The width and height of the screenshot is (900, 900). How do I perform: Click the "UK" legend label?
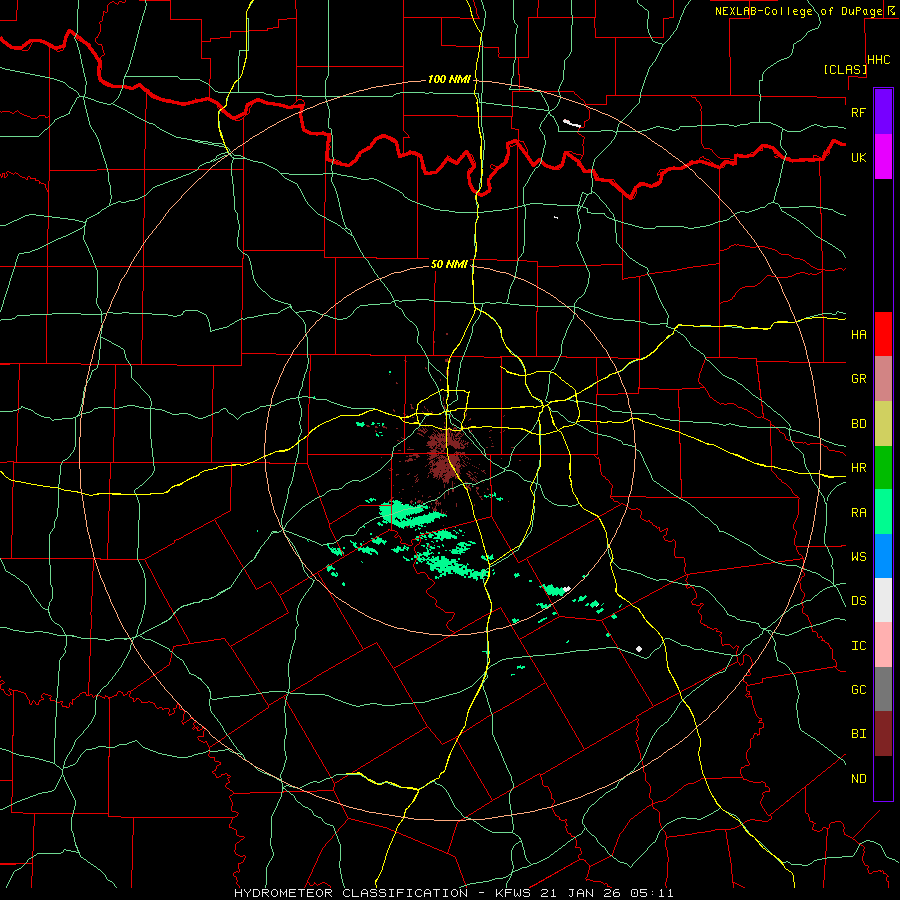click(858, 157)
